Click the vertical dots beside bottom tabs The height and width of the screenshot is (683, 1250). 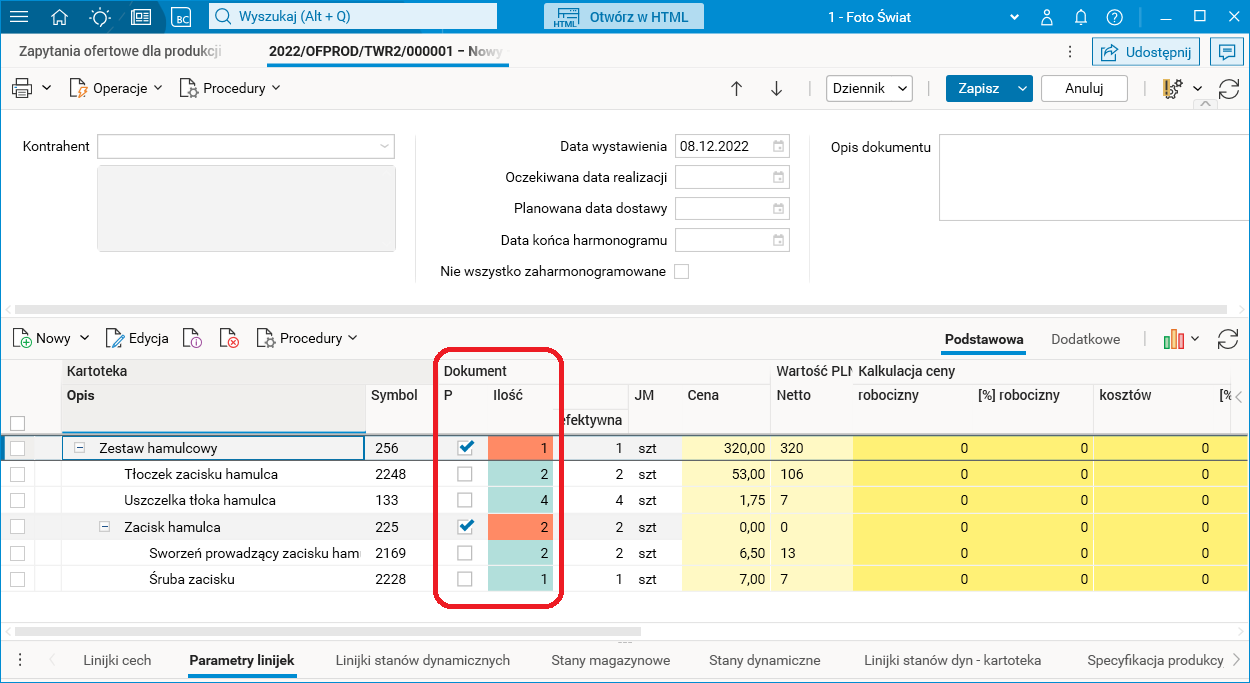(x=20, y=660)
